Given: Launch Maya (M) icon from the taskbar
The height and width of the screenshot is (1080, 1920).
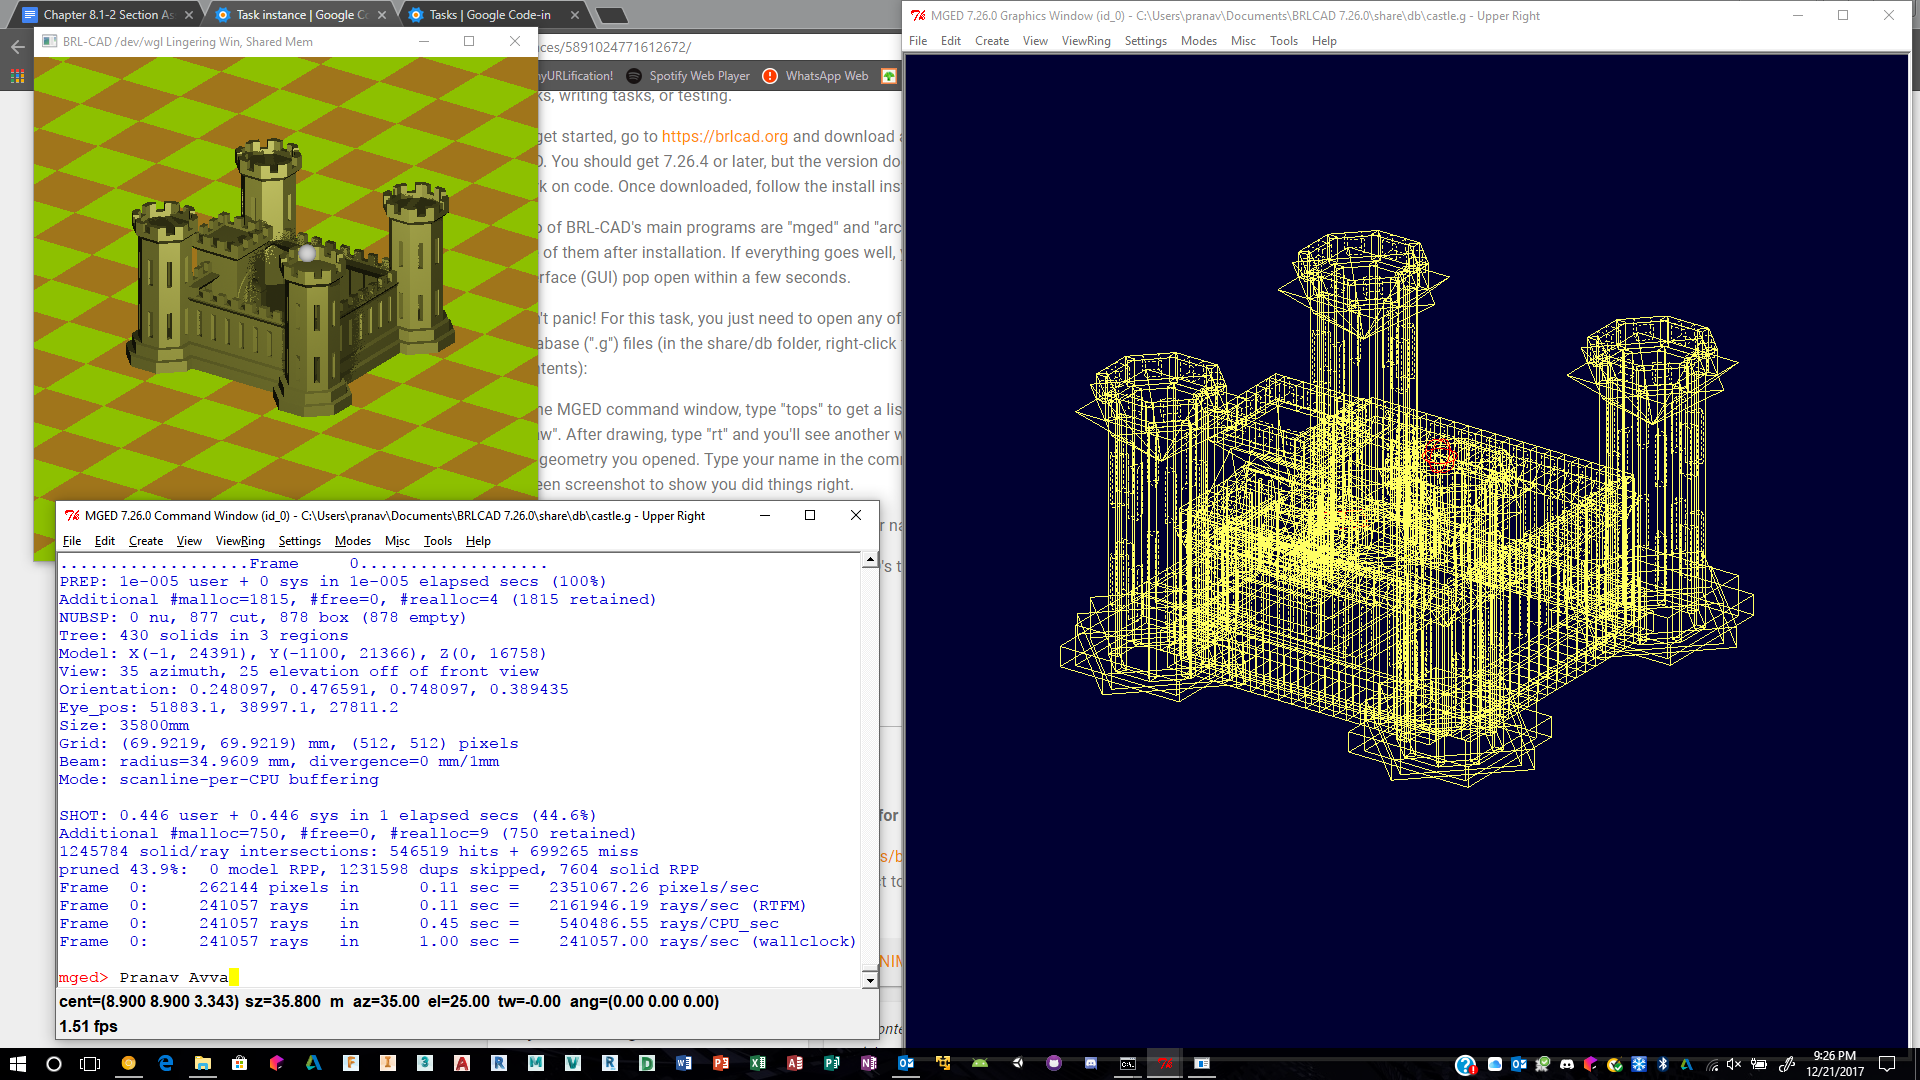Looking at the screenshot, I should click(535, 1063).
